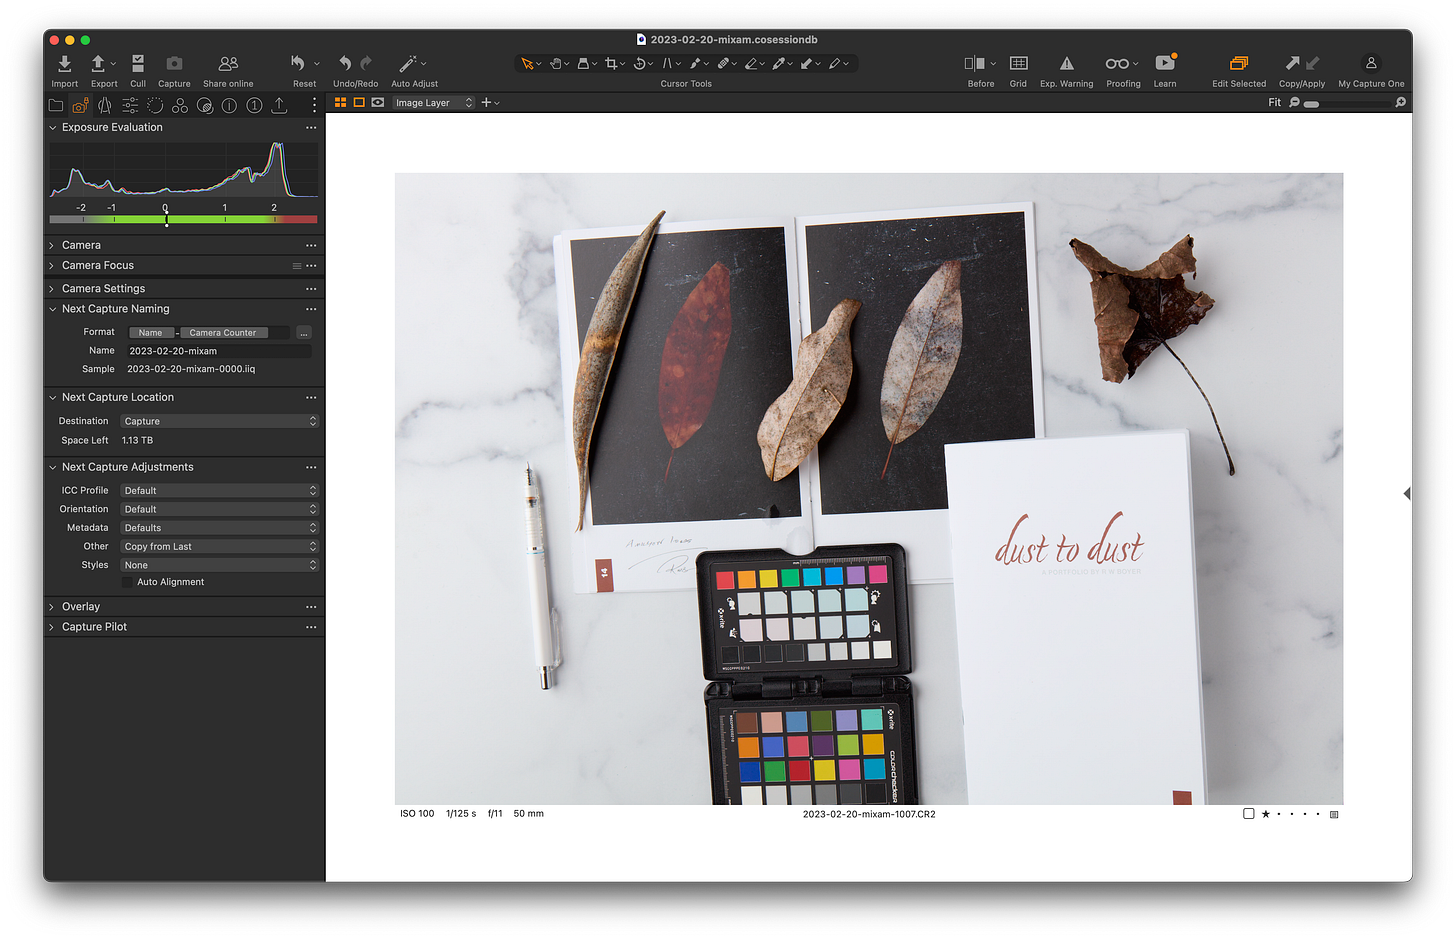This screenshot has height=939, width=1456.
Task: Toggle the Before/after view icon
Action: point(975,63)
